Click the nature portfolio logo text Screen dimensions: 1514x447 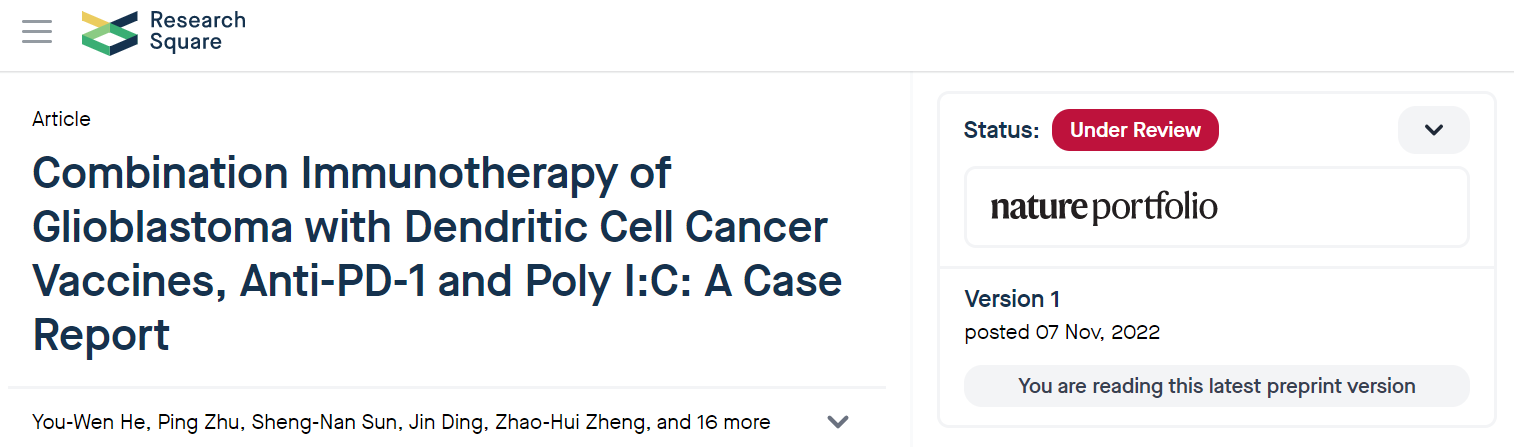(x=1104, y=208)
